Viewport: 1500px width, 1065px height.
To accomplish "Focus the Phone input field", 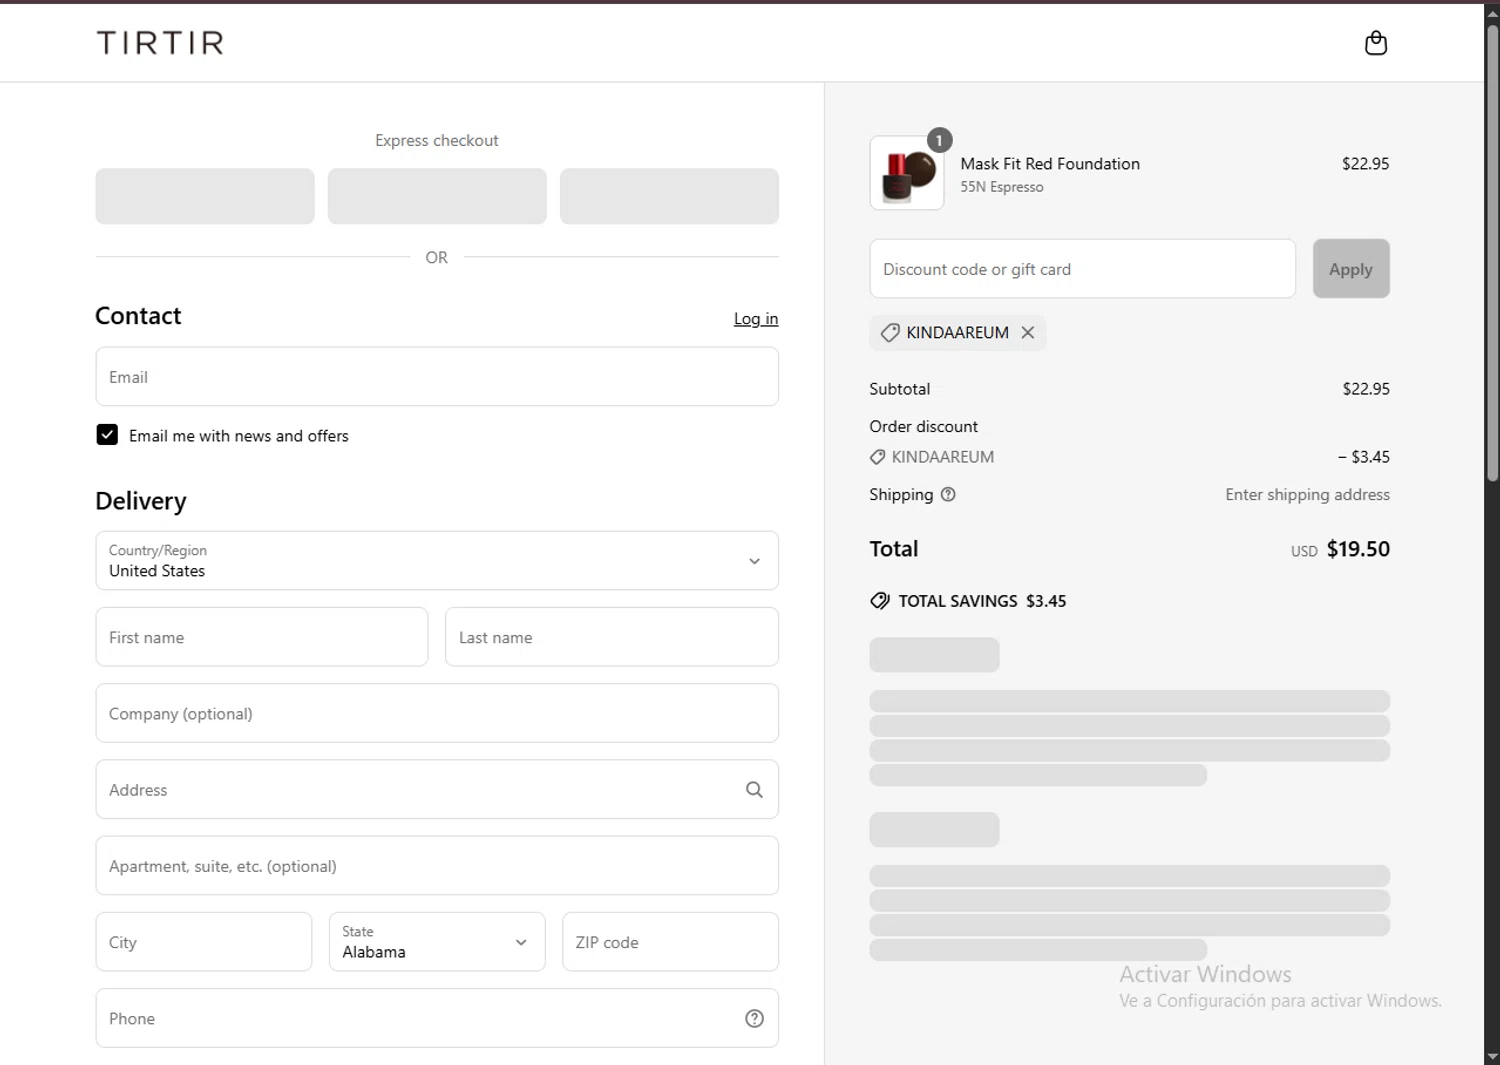I will point(437,1018).
